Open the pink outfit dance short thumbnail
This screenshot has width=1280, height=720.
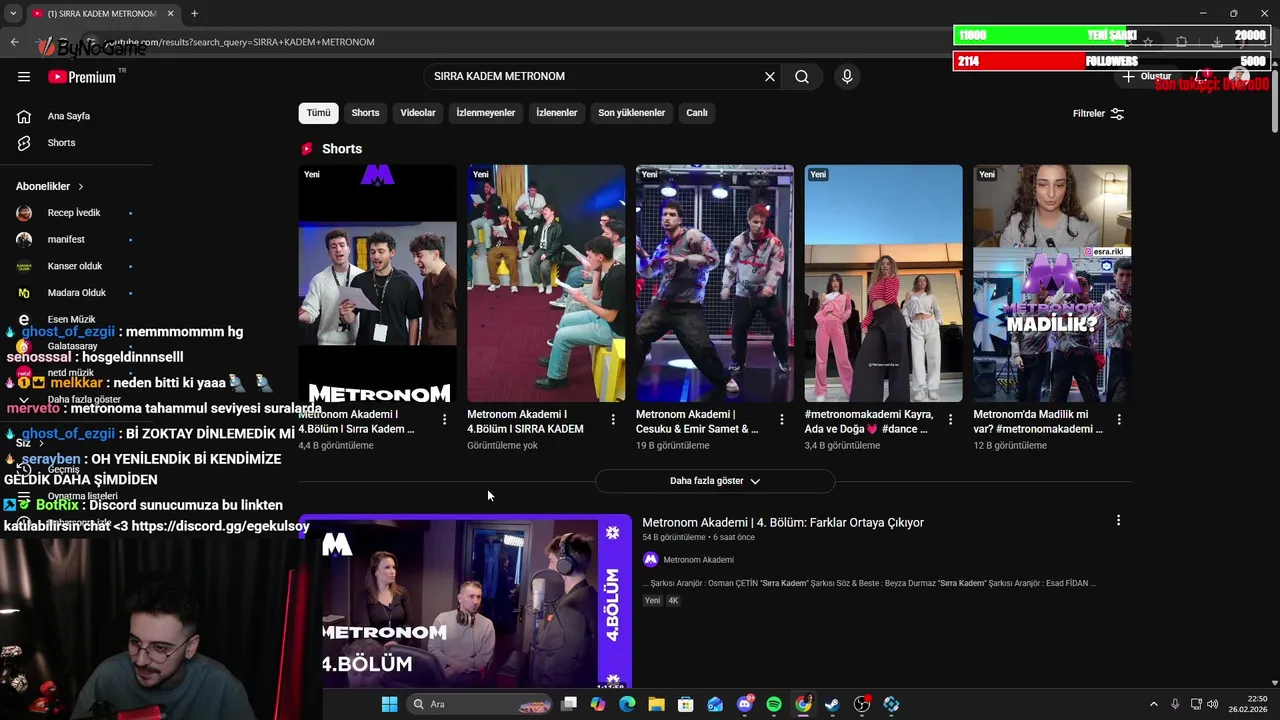point(884,283)
